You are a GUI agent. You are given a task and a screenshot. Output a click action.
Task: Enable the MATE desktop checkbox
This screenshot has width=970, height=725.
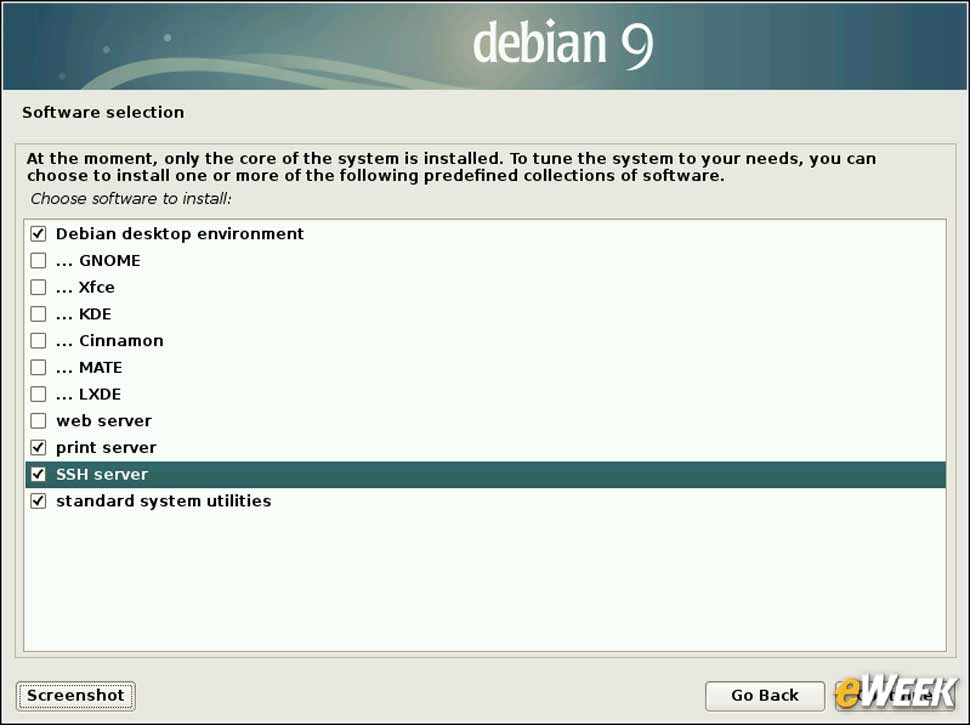pyautogui.click(x=38, y=367)
